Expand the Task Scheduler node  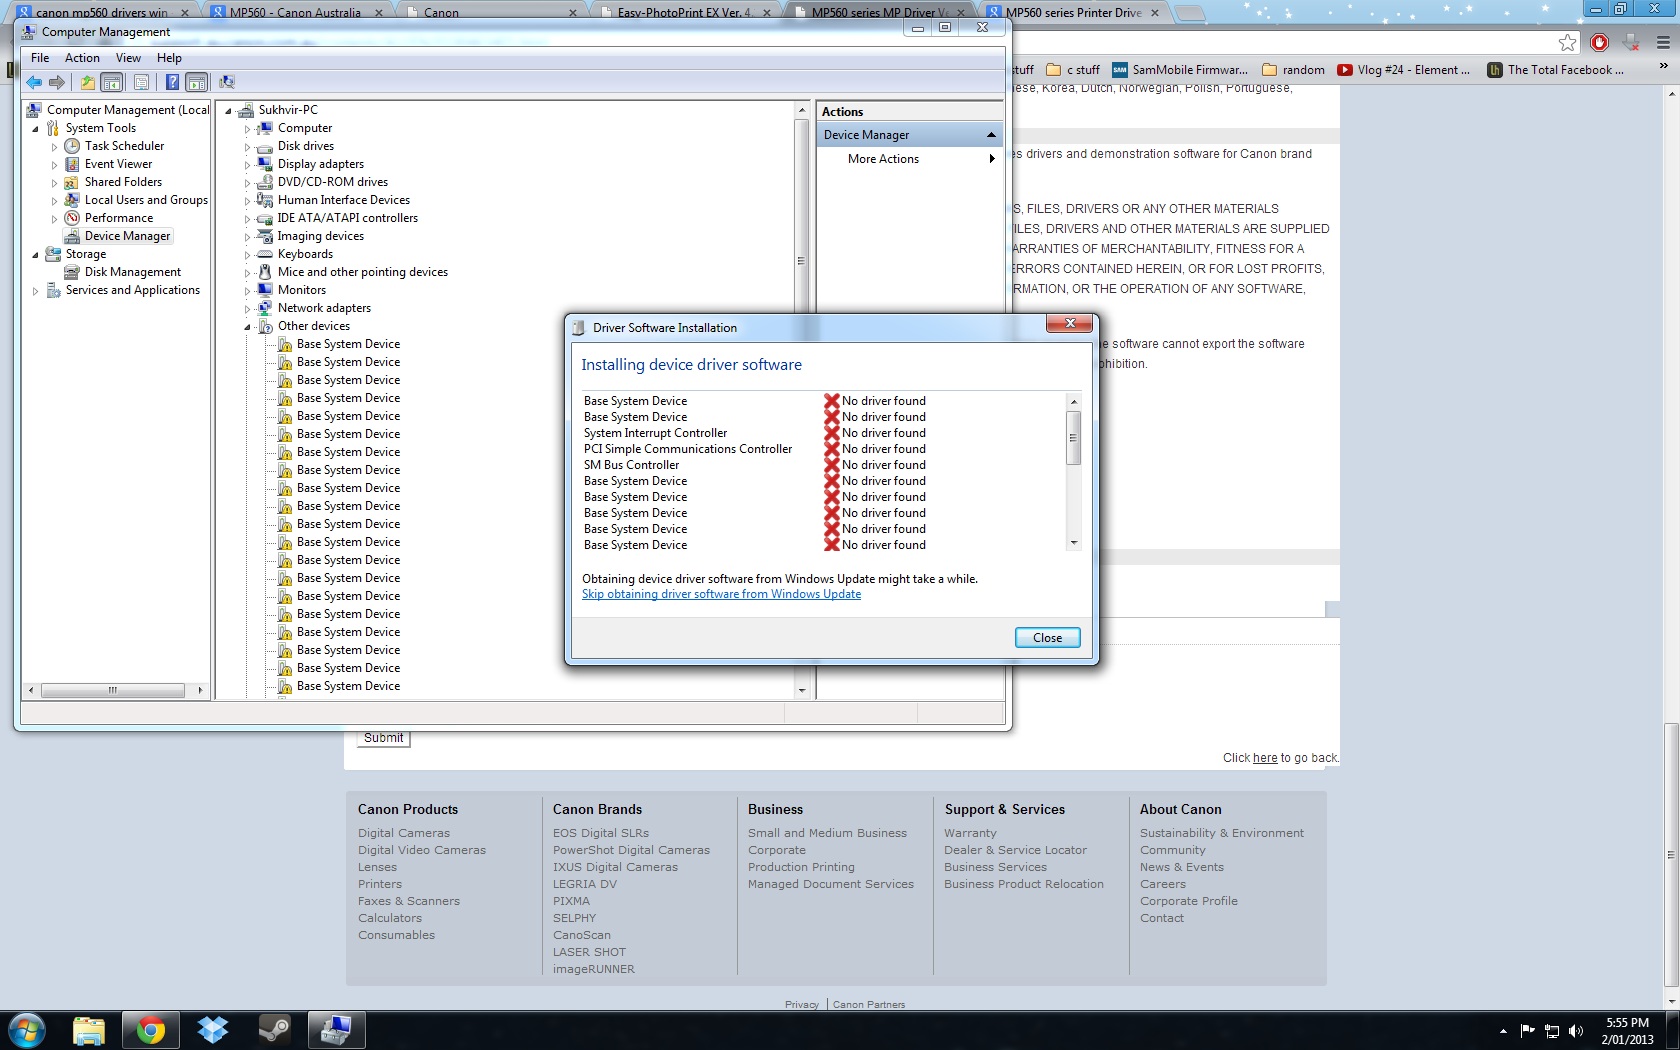[54, 146]
